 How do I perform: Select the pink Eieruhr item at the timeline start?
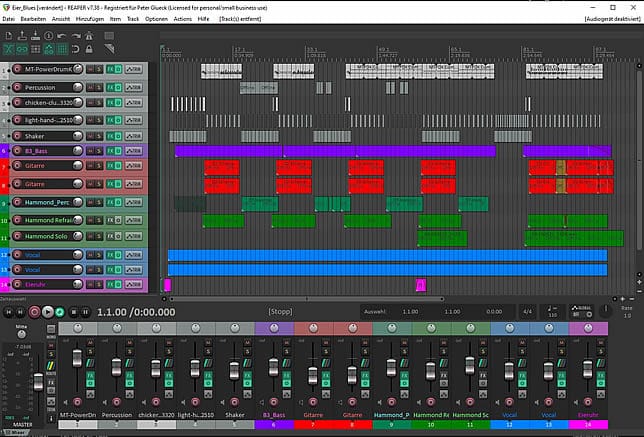click(x=167, y=286)
